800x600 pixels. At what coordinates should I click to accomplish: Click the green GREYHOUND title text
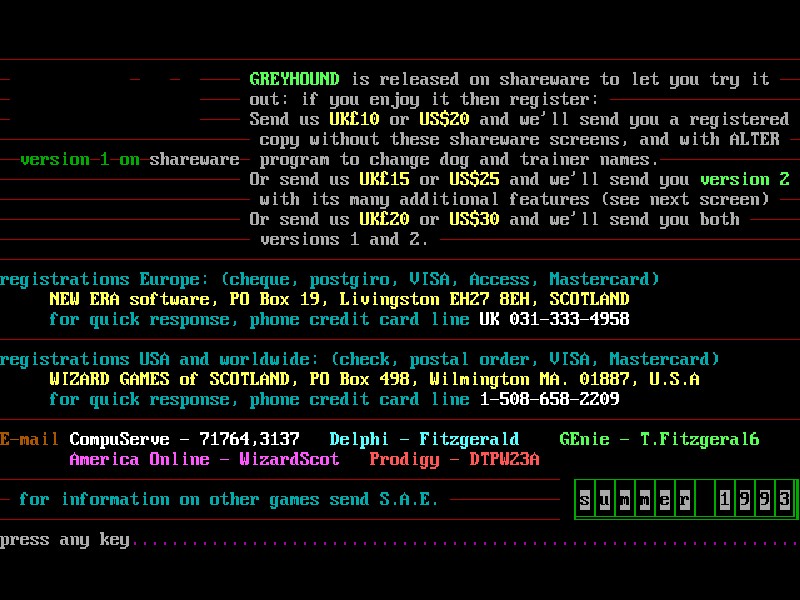pos(294,79)
